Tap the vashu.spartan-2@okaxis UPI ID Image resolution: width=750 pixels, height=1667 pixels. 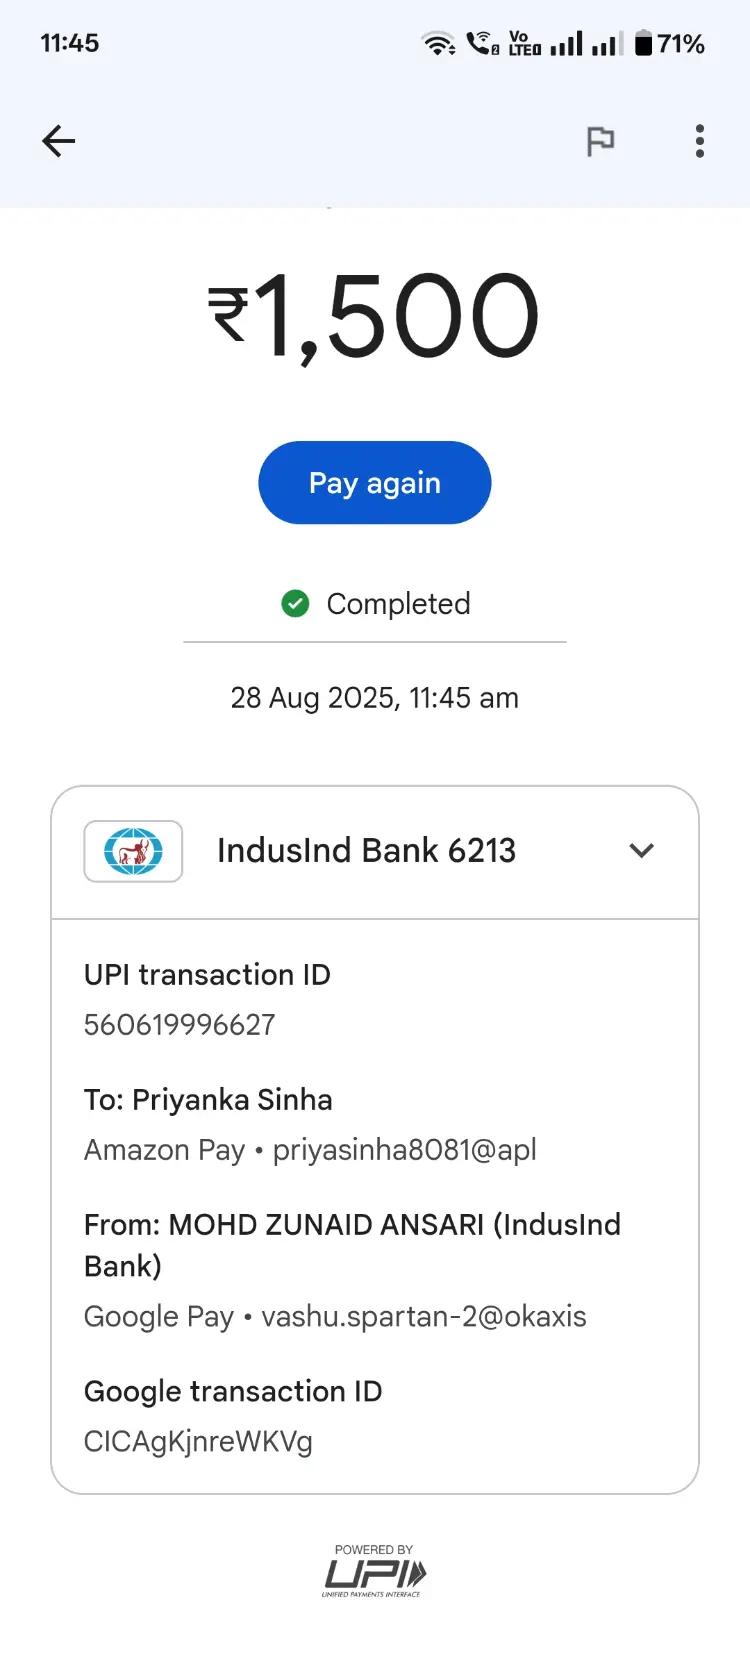pos(424,1316)
